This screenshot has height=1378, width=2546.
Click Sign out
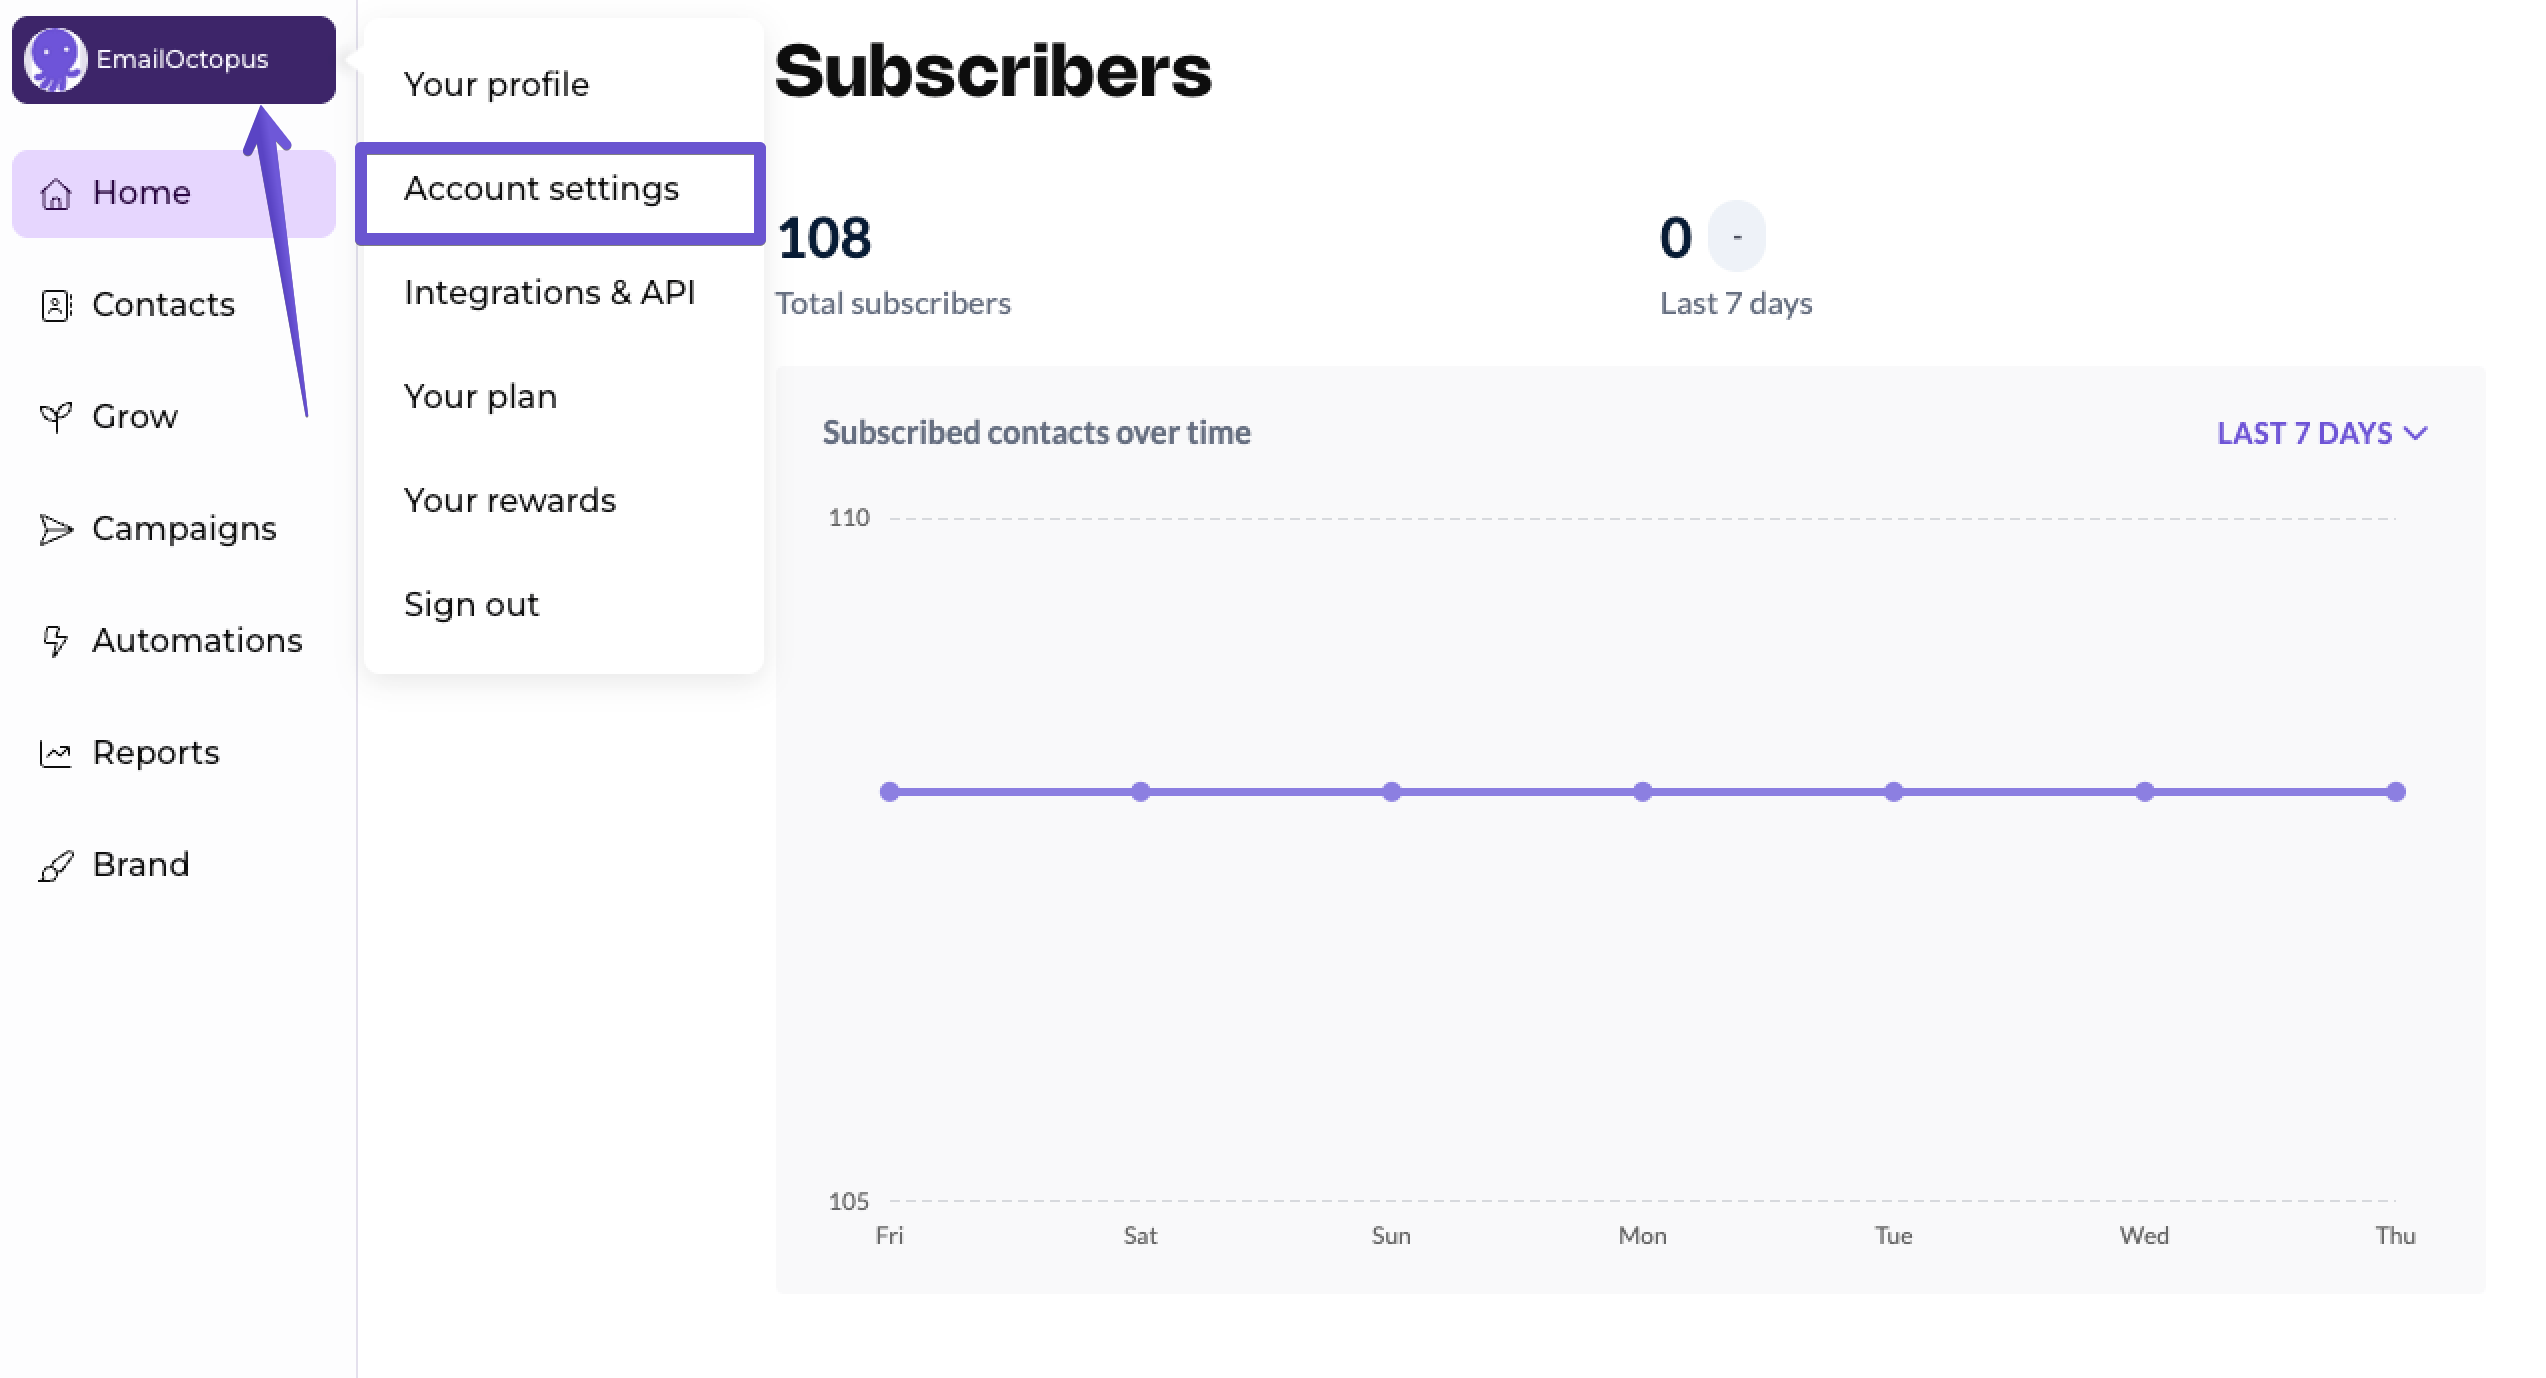(x=471, y=605)
